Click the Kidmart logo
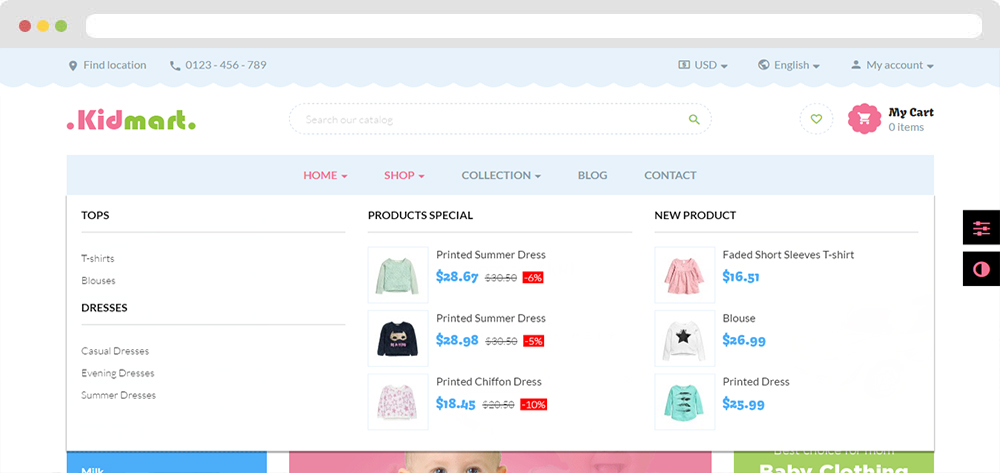Screen dimensions: 1000x473 coord(131,119)
